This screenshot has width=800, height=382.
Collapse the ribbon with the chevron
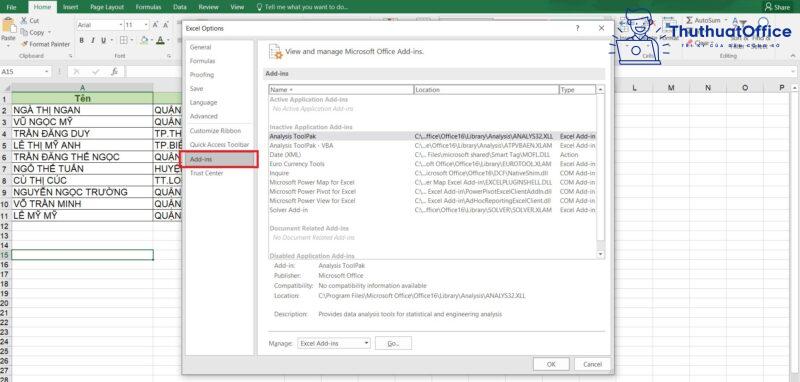click(794, 56)
